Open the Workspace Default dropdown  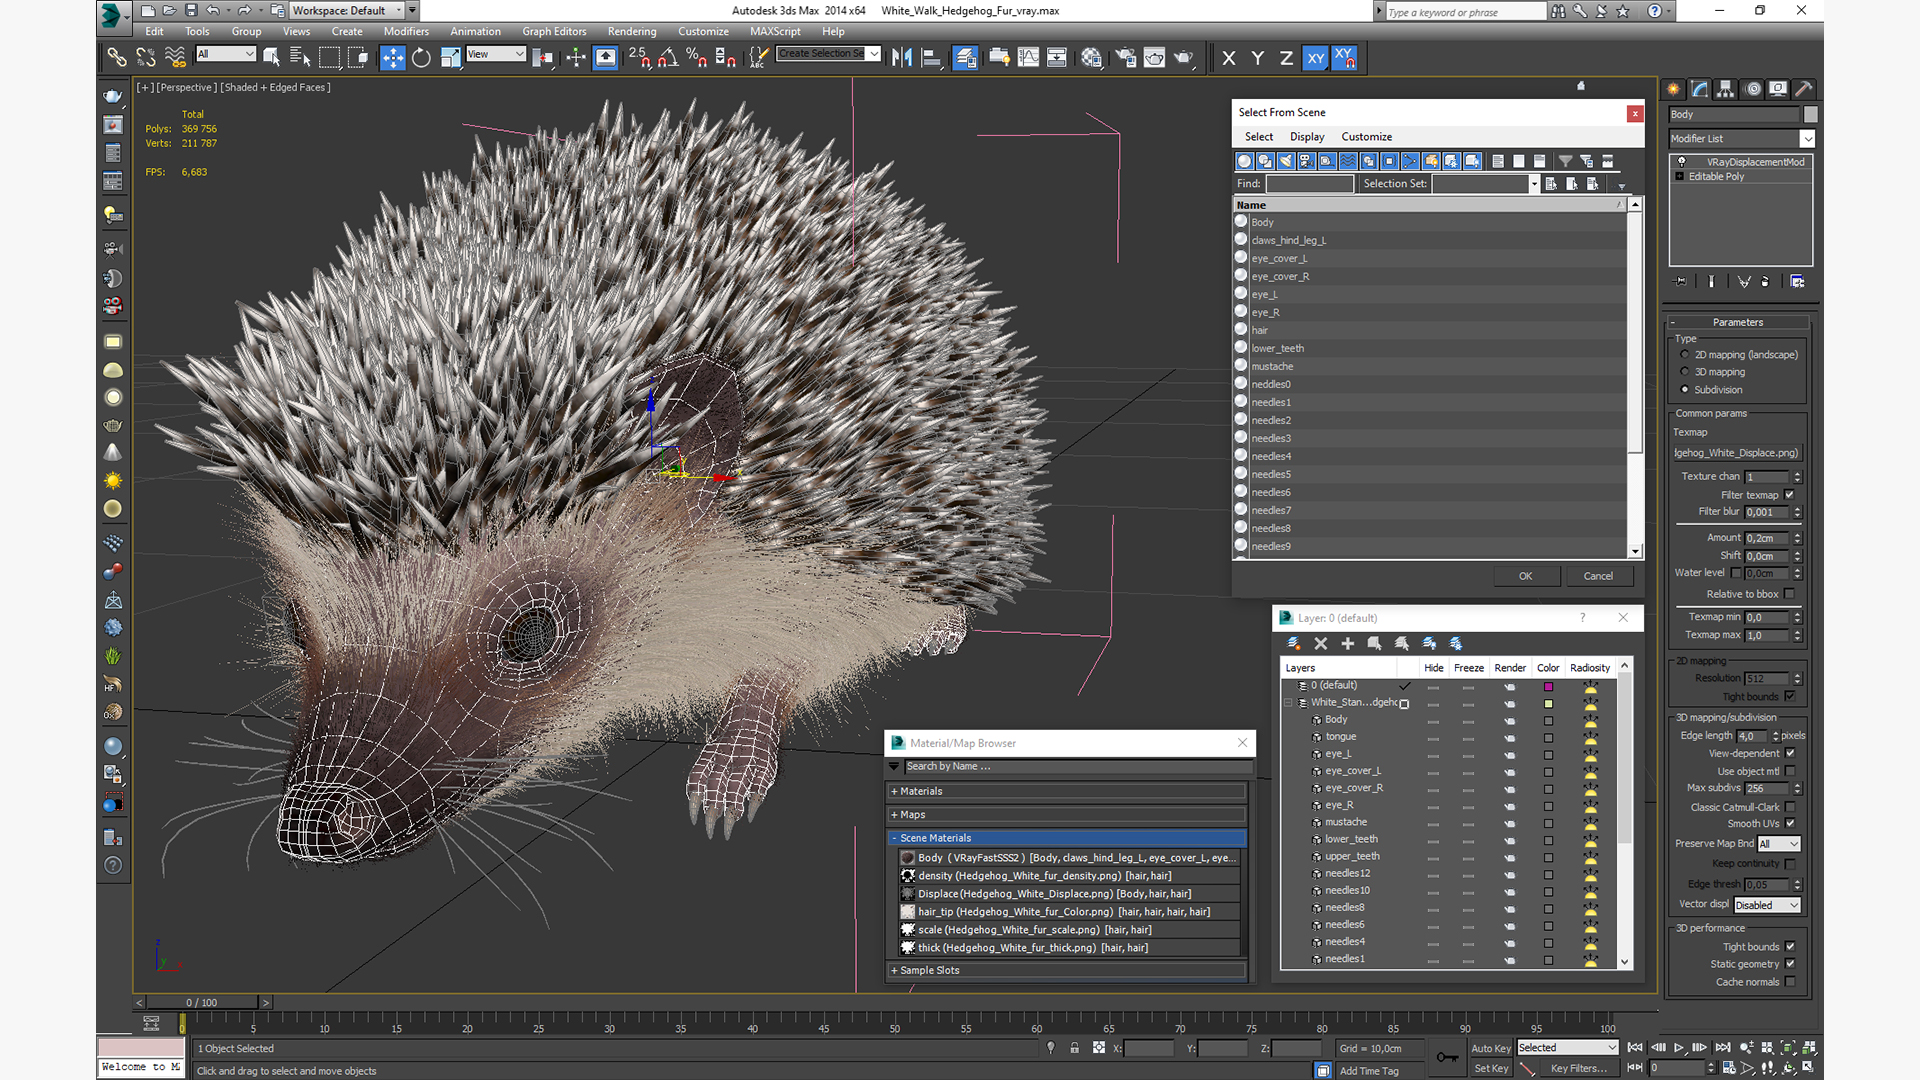click(346, 11)
